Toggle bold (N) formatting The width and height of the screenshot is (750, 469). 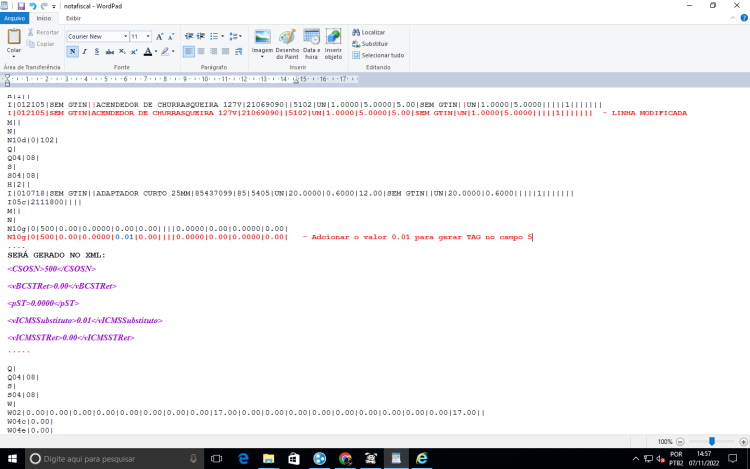tap(72, 51)
